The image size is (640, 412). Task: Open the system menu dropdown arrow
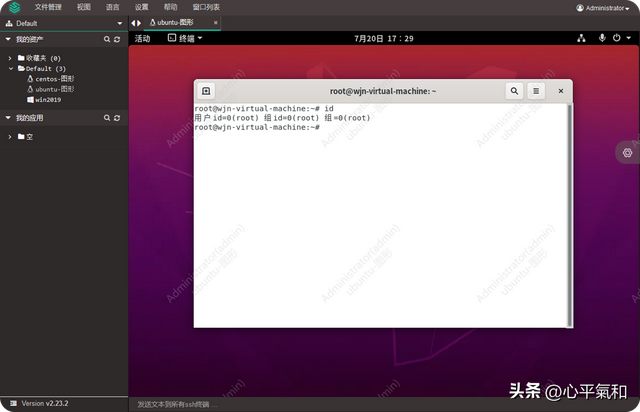click(x=629, y=38)
